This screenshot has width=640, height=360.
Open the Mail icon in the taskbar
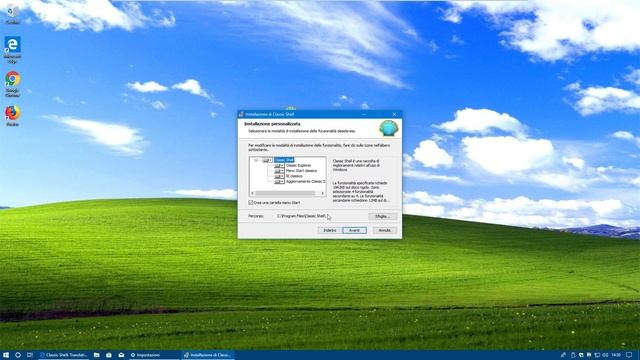121,355
